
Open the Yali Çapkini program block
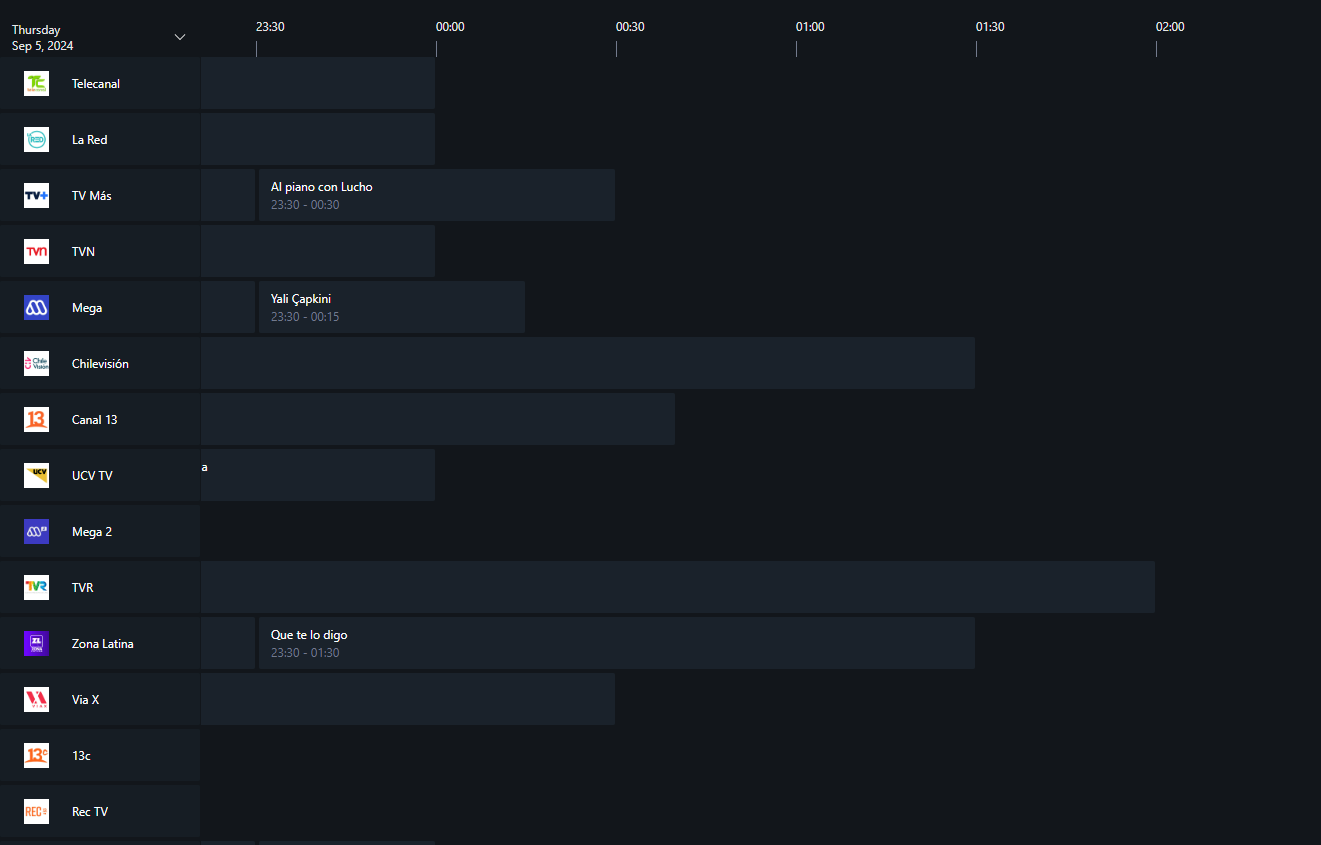pyautogui.click(x=391, y=307)
